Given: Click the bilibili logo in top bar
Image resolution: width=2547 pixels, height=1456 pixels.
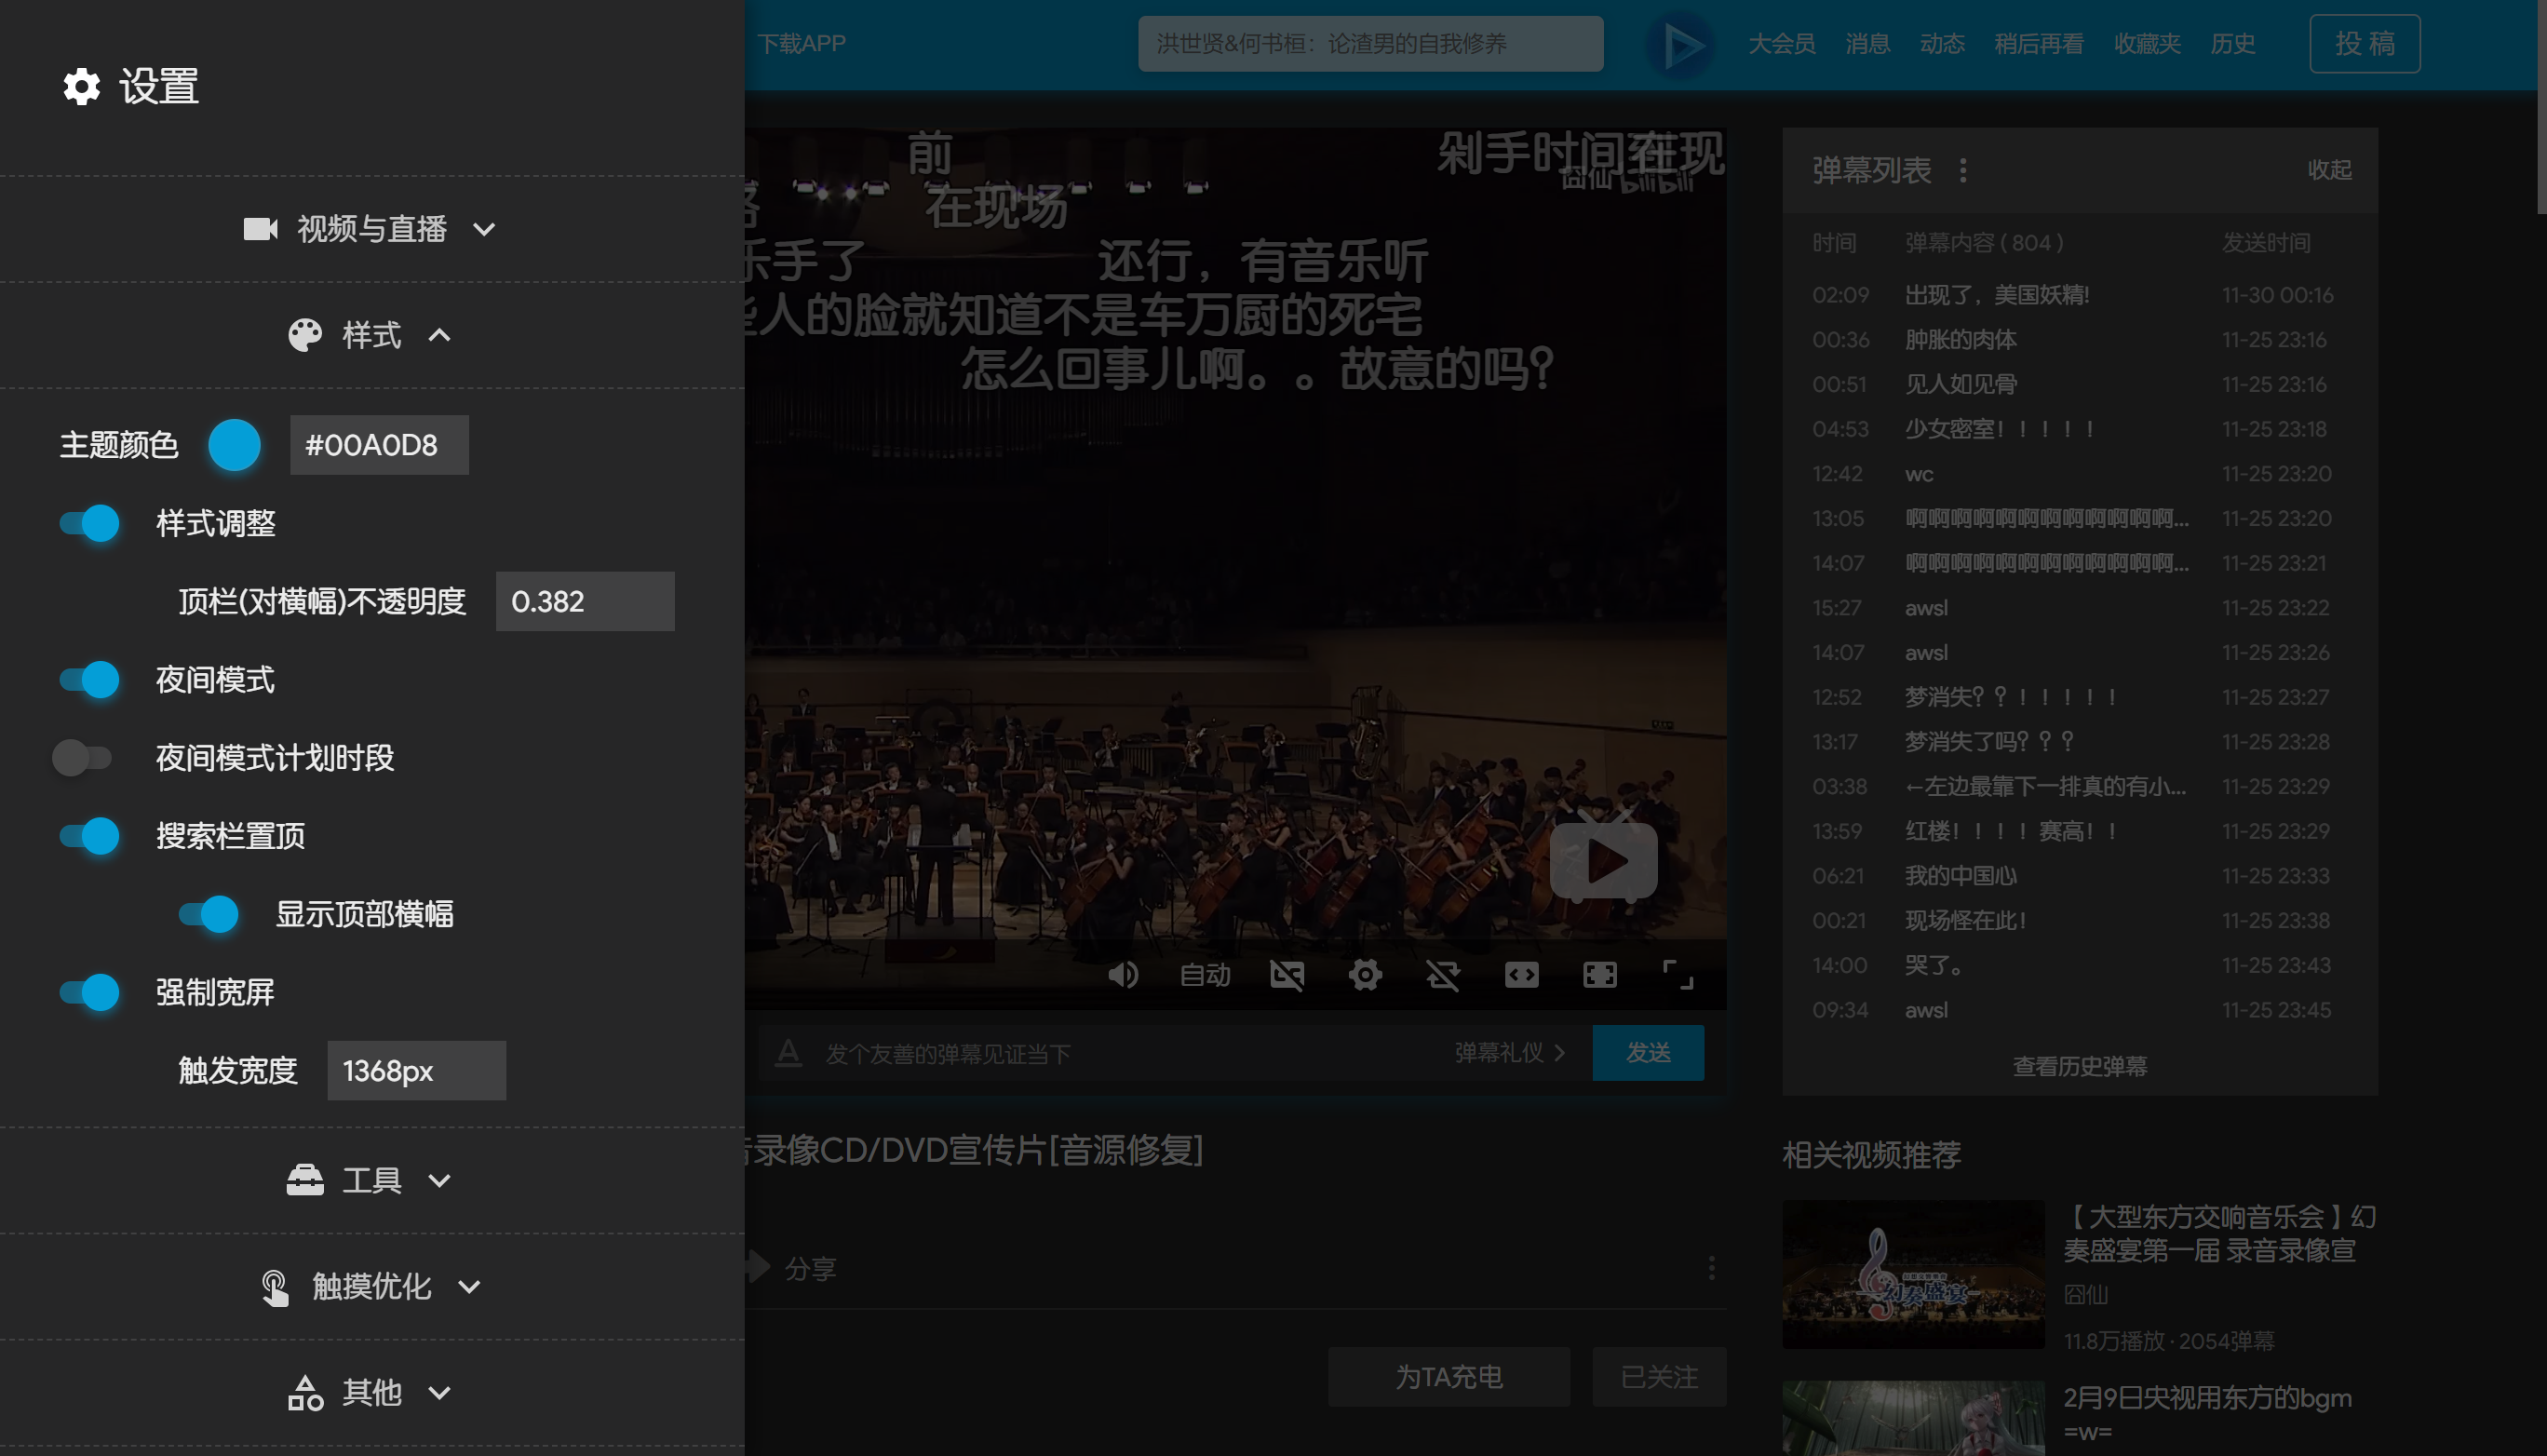Looking at the screenshot, I should click(1681, 44).
